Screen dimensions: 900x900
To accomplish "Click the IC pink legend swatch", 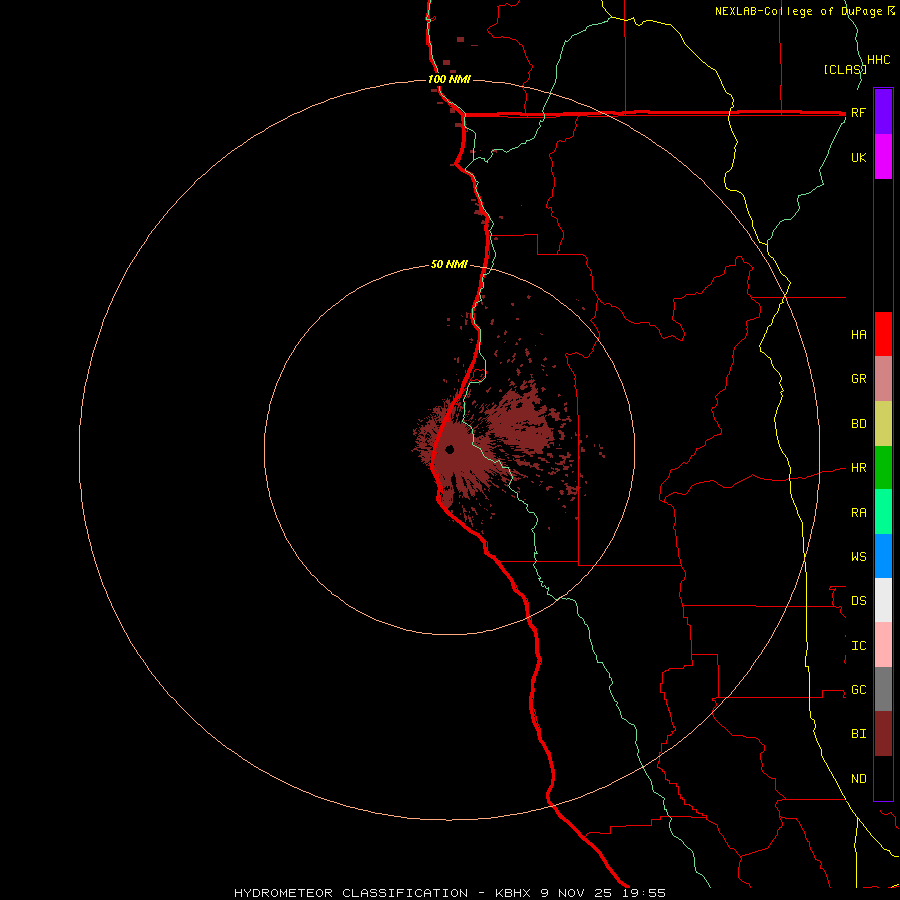I will click(883, 645).
